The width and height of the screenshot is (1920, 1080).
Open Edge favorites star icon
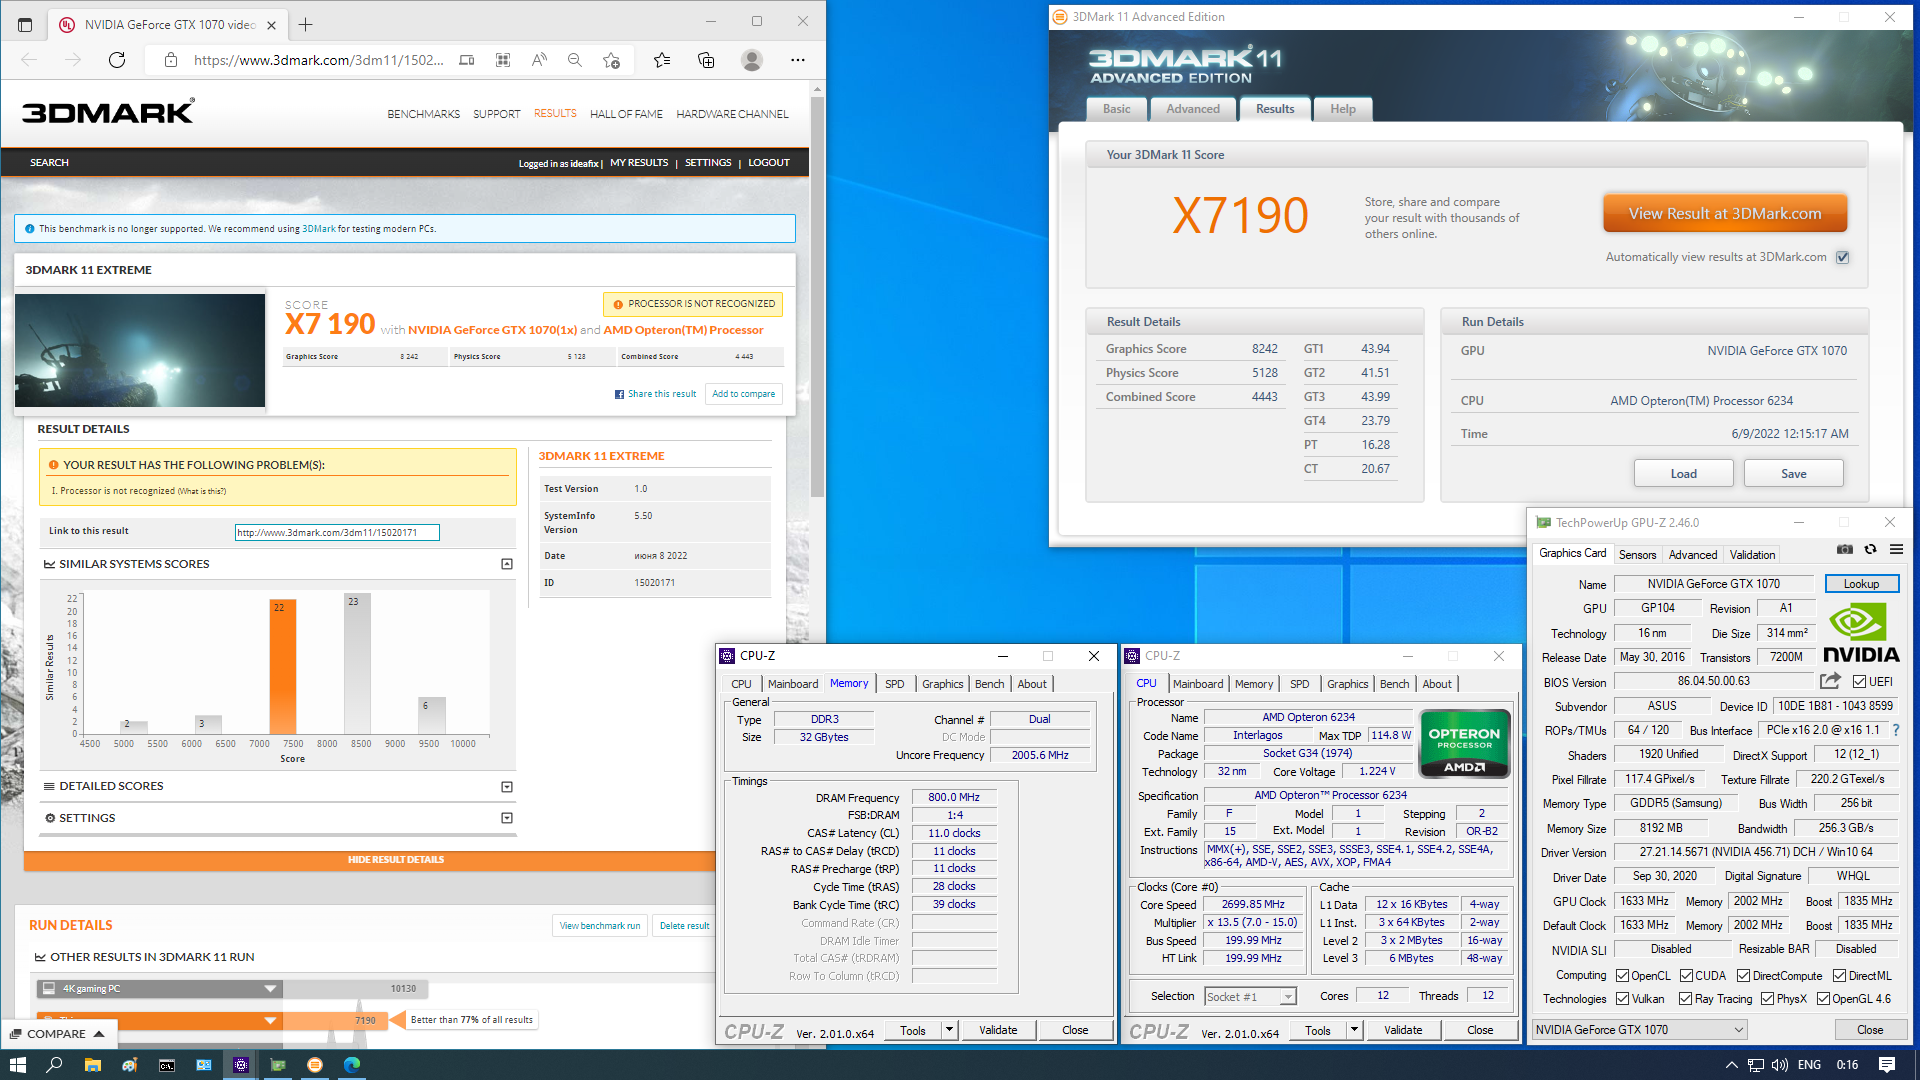662,60
